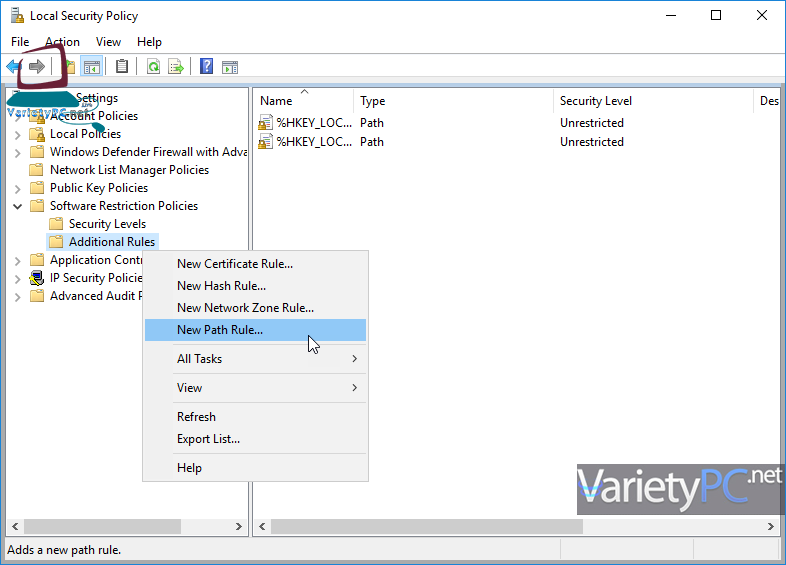786x565 pixels.
Task: Open the Action menu
Action: click(63, 42)
